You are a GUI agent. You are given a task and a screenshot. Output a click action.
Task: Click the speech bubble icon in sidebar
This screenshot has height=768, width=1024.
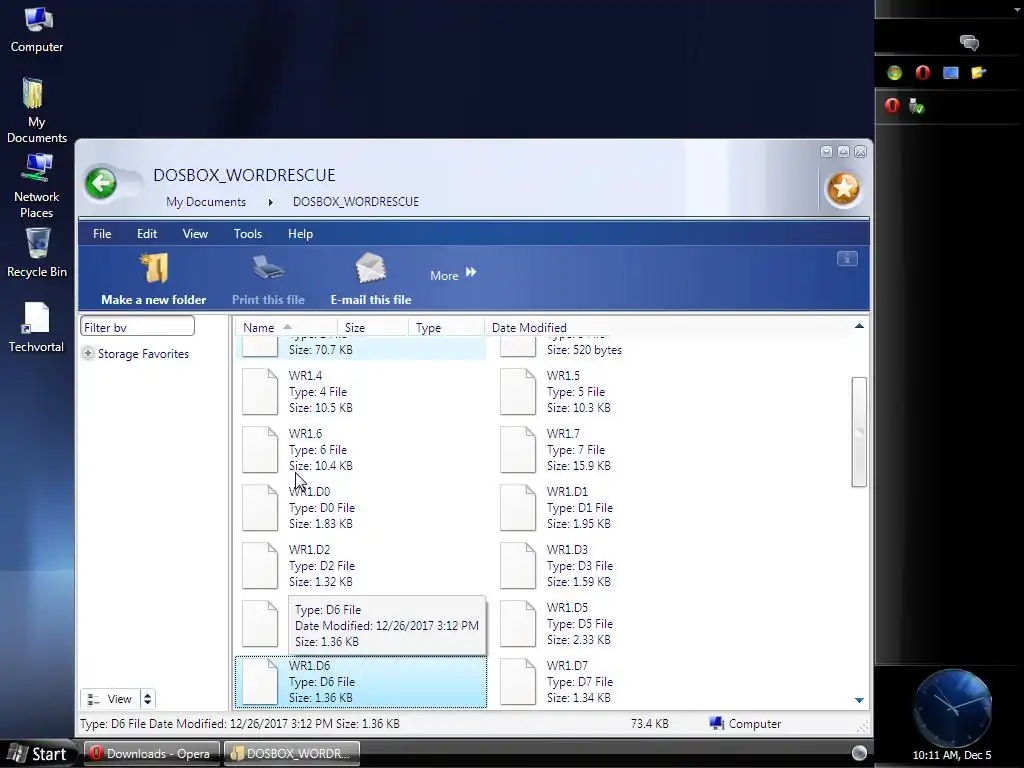tap(969, 43)
